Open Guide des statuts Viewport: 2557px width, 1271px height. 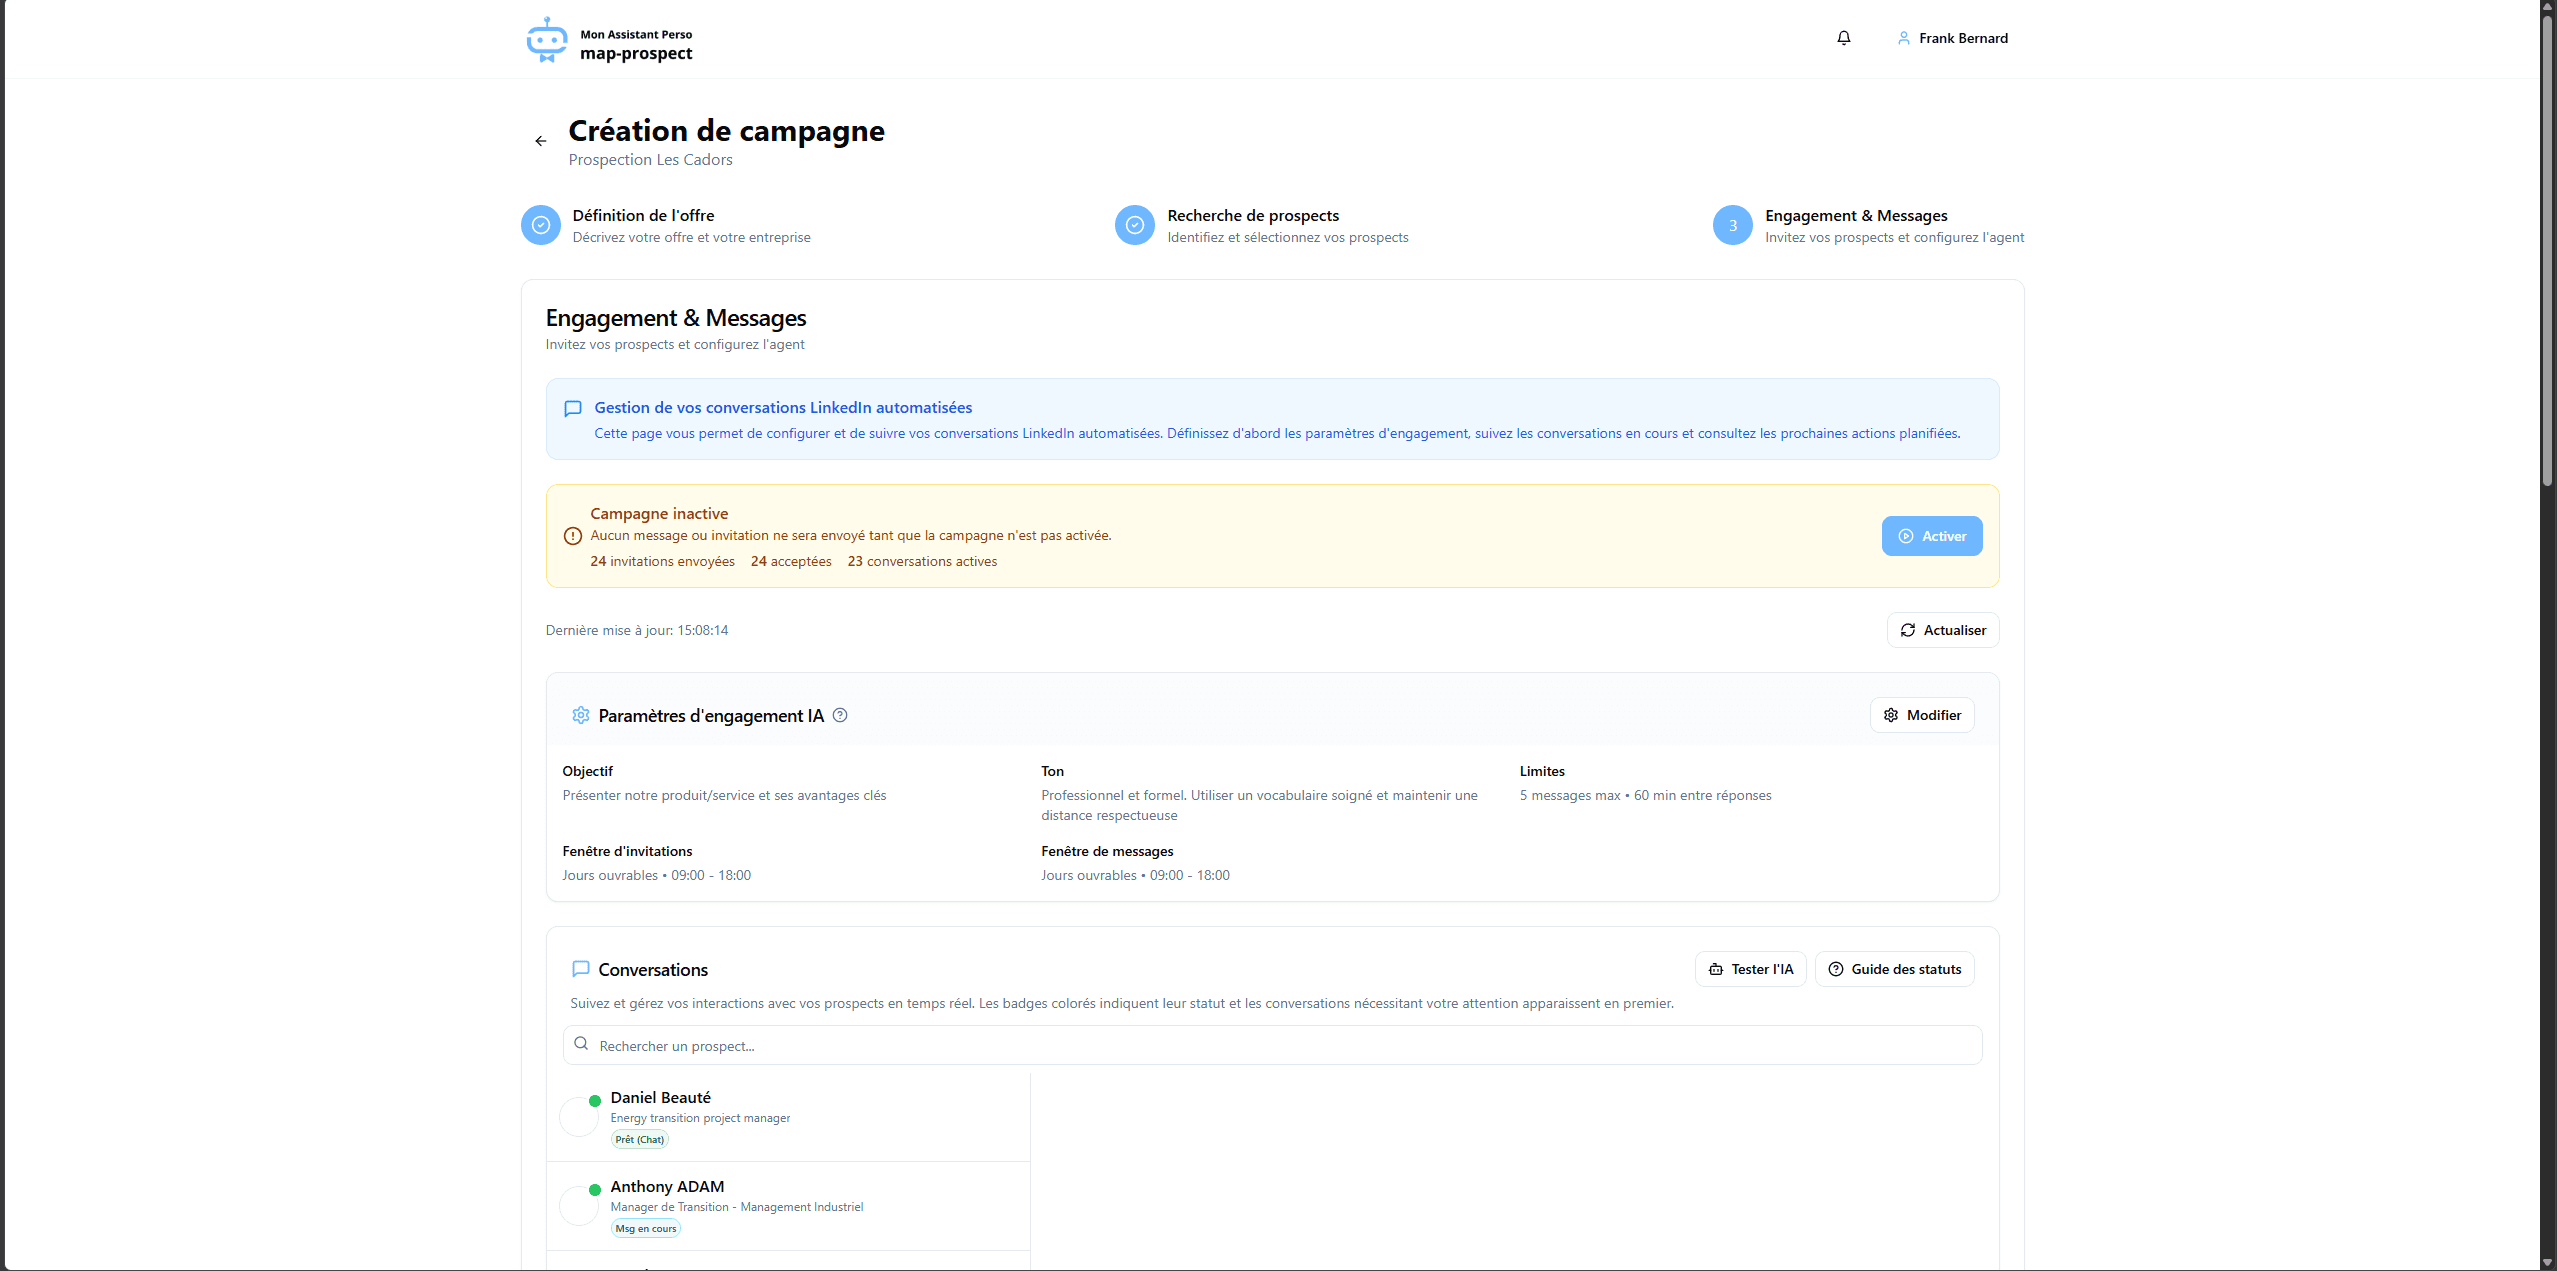point(1895,969)
